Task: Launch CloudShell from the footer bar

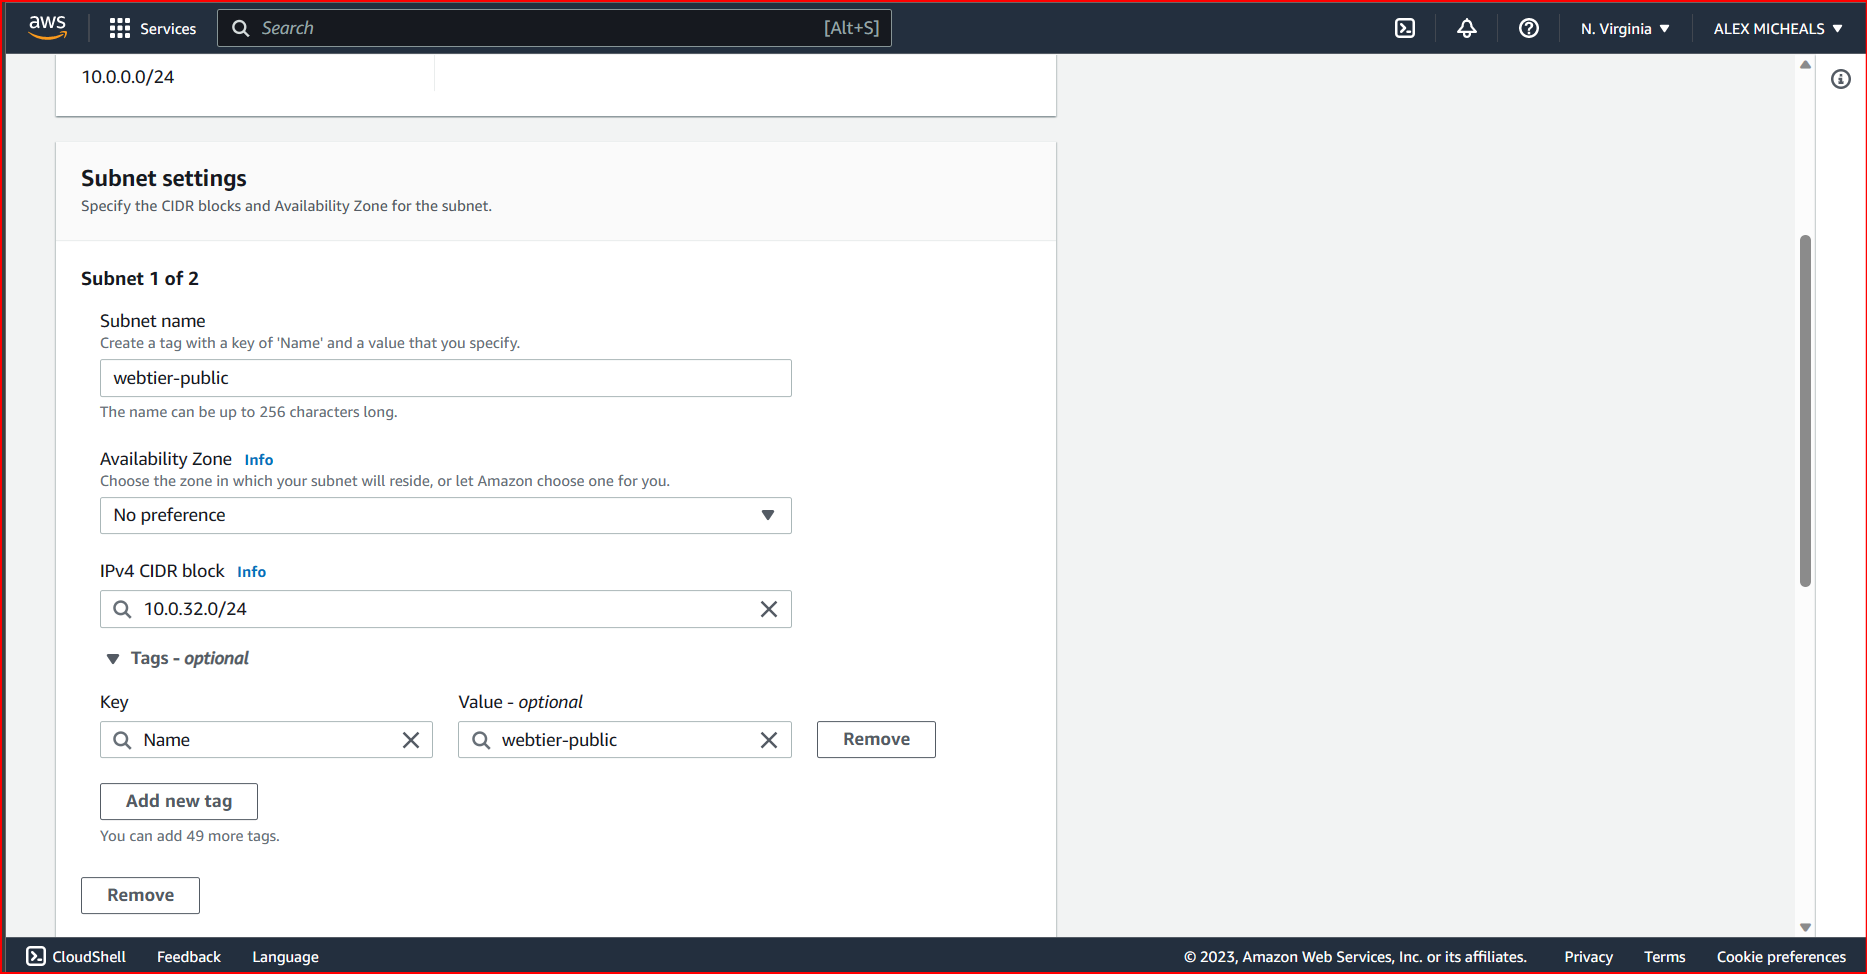Action: click(75, 956)
